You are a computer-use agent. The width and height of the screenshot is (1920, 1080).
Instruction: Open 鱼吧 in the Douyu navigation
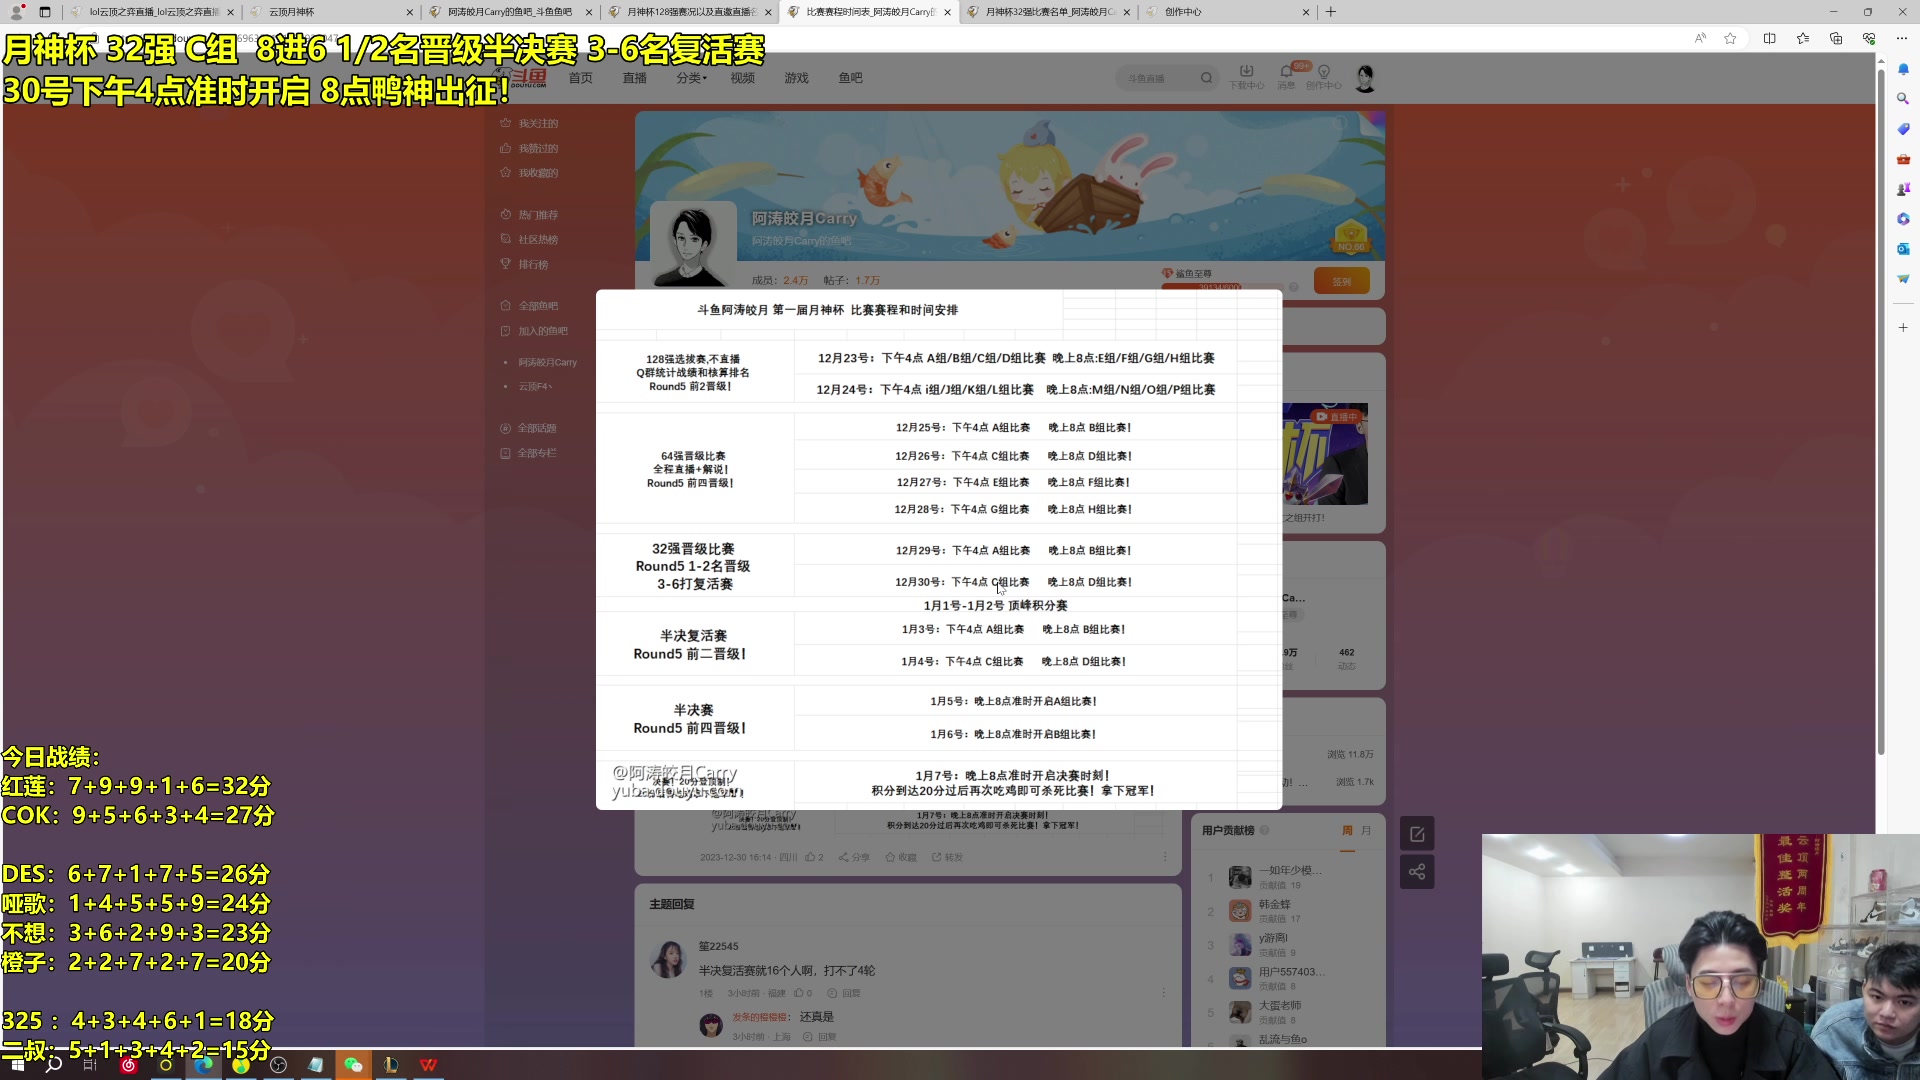[x=851, y=78]
